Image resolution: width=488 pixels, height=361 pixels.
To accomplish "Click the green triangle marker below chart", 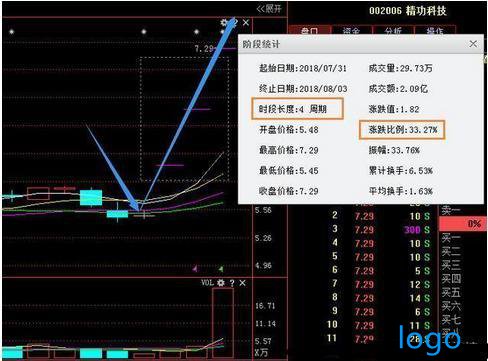I will tap(221, 268).
